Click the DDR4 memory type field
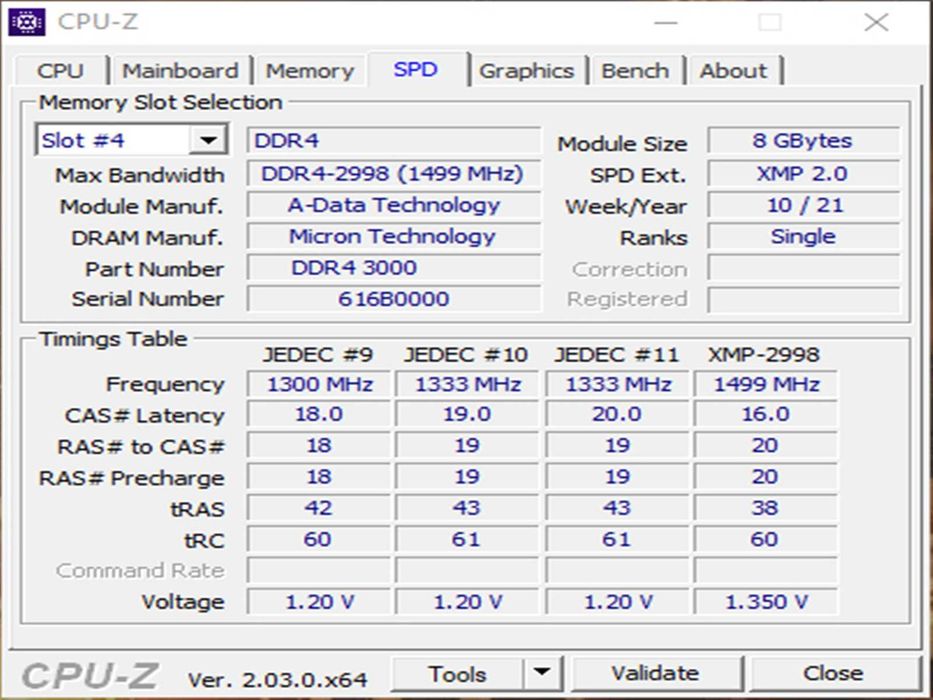This screenshot has width=933, height=700. [394, 141]
